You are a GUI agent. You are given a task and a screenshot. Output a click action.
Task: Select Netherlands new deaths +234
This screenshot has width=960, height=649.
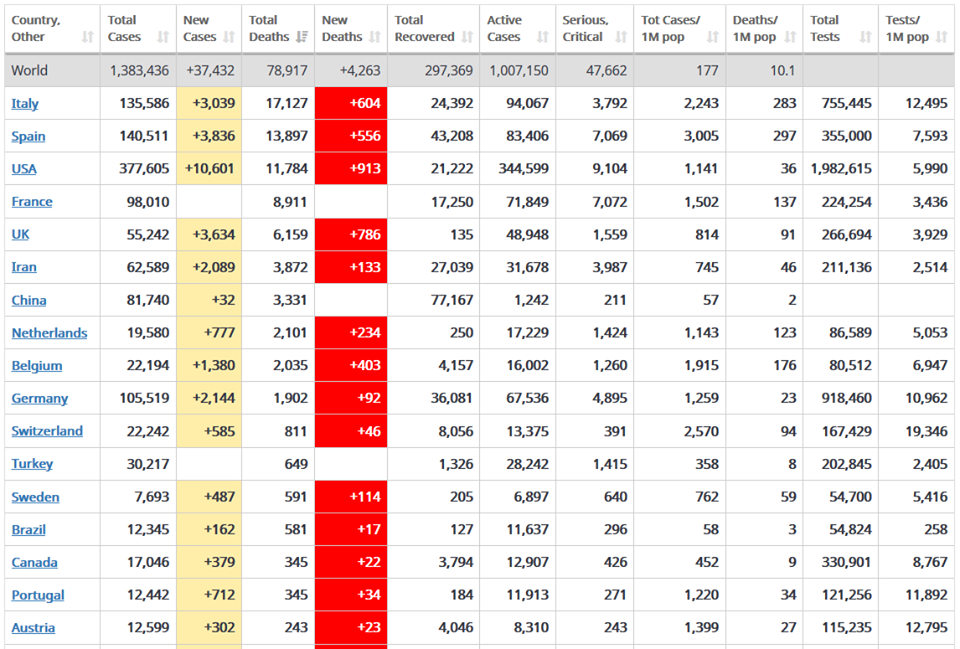coord(351,332)
